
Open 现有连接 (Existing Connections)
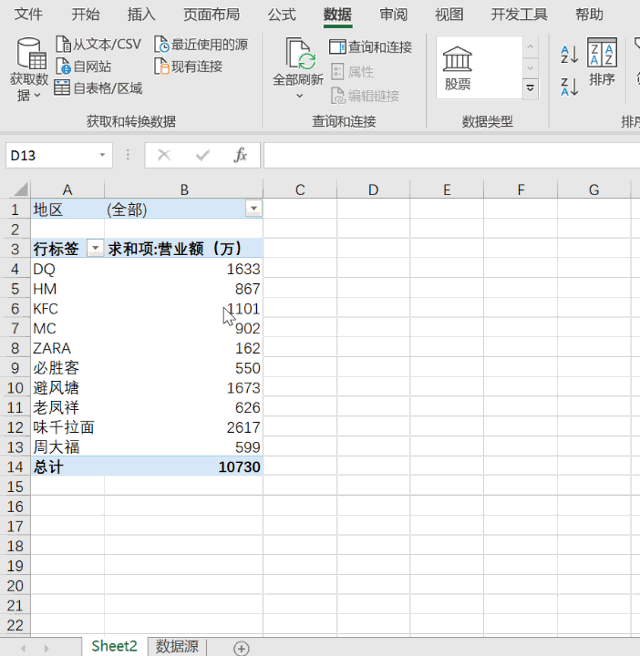pyautogui.click(x=189, y=66)
